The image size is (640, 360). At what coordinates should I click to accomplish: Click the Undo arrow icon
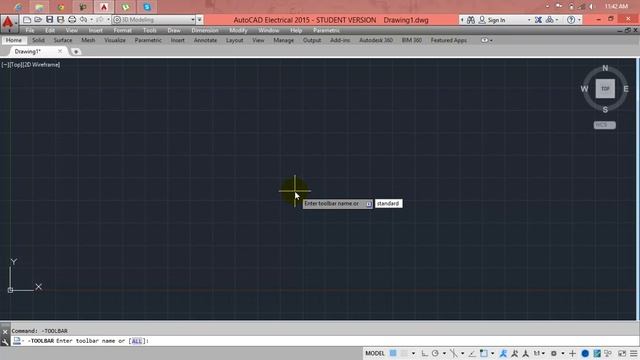click(83, 20)
